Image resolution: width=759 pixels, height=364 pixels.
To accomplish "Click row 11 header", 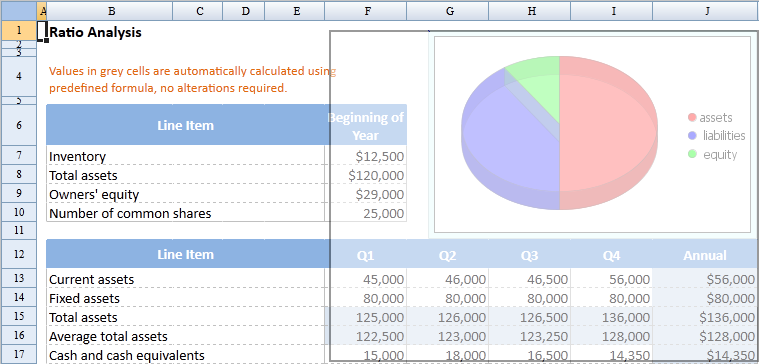I will [x=19, y=230].
